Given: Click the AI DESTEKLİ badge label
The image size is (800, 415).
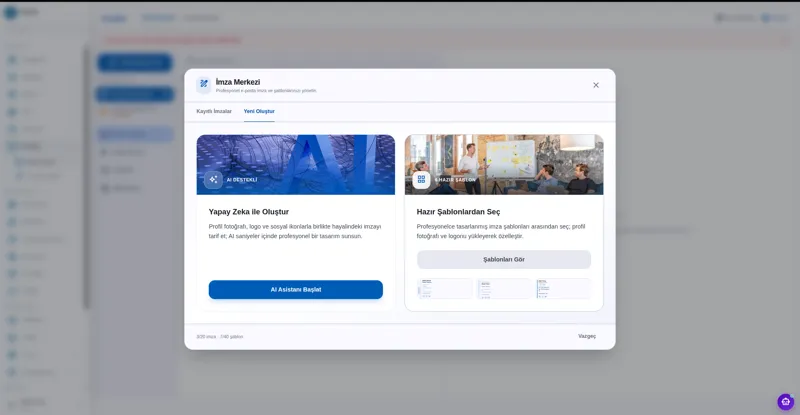Looking at the screenshot, I should pos(242,180).
